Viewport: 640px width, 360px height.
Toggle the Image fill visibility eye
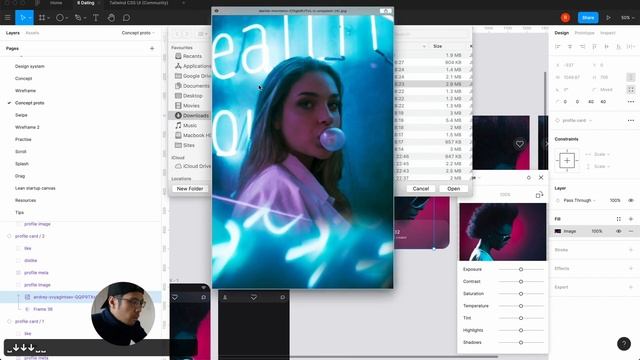point(619,231)
